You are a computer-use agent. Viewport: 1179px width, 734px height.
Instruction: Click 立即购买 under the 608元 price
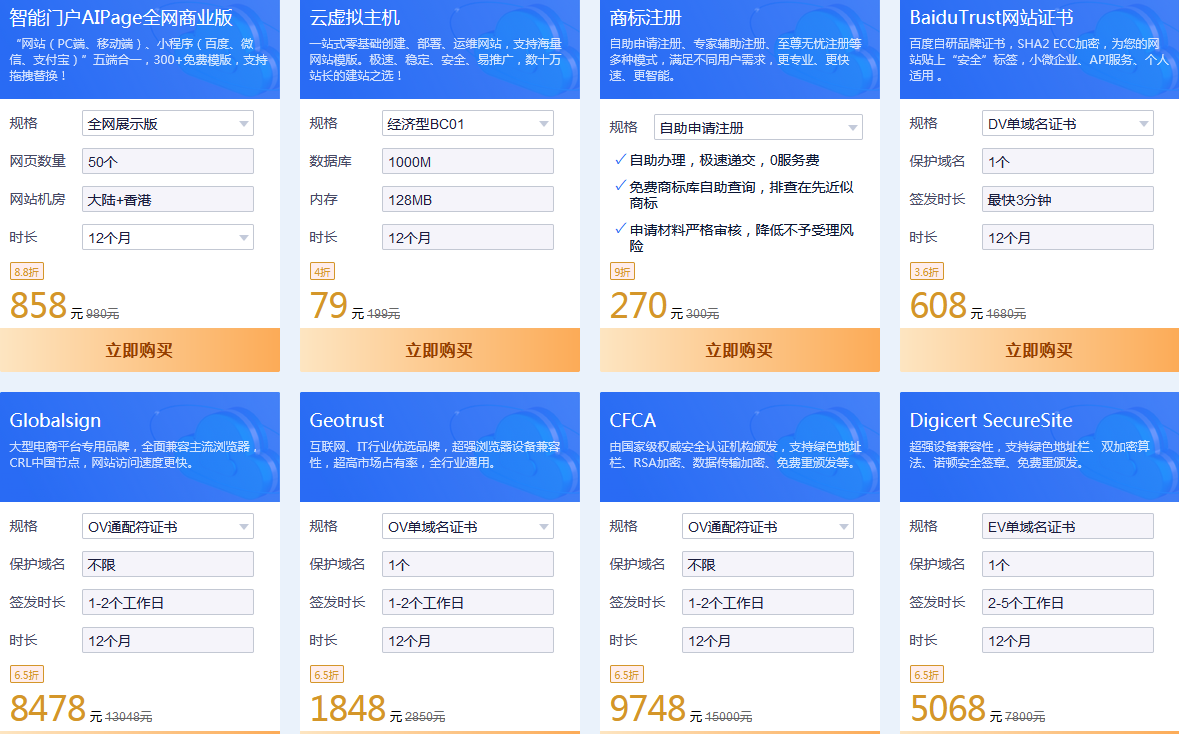1039,350
